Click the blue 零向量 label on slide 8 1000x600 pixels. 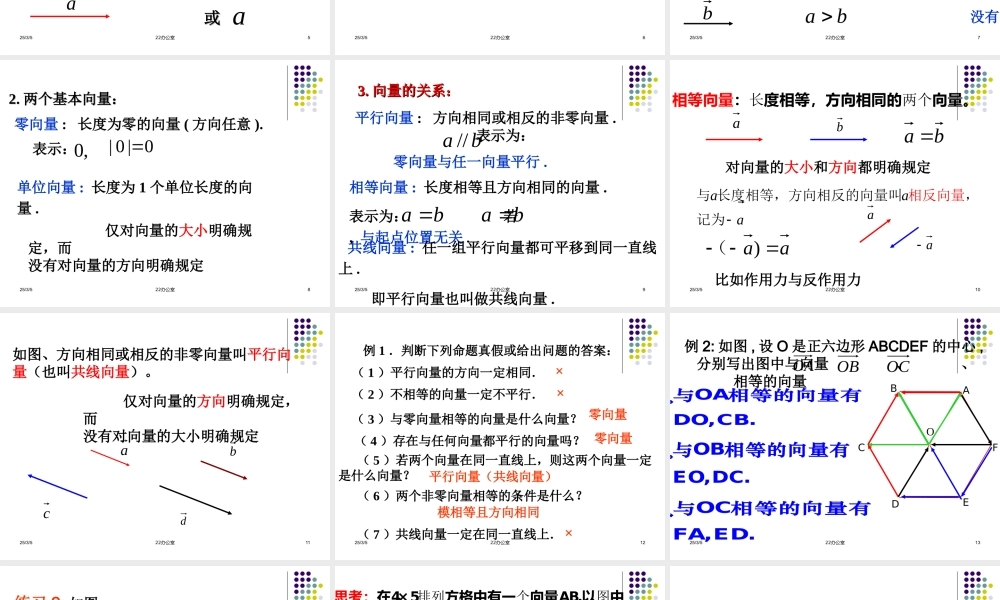(x=36, y=124)
